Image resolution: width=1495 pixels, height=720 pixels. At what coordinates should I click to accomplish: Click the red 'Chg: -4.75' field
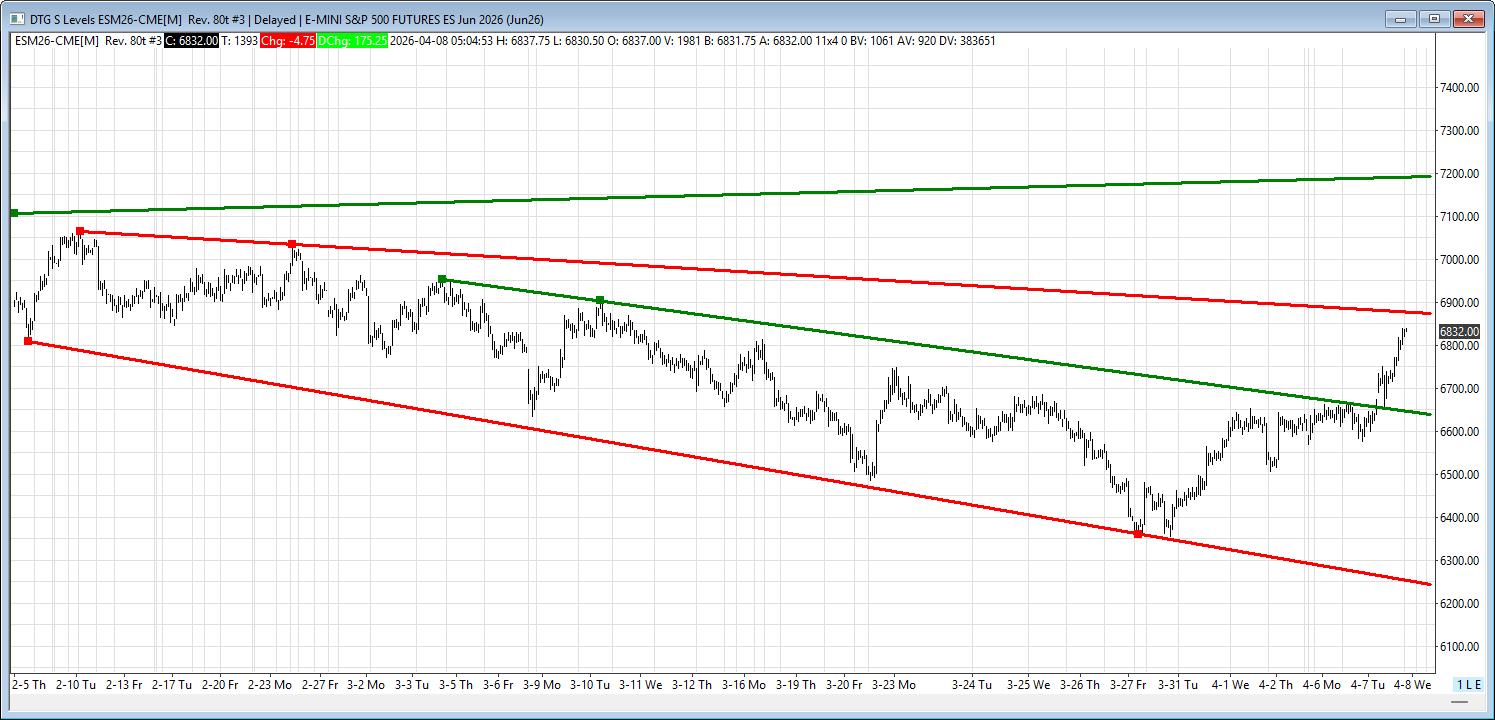(x=288, y=41)
